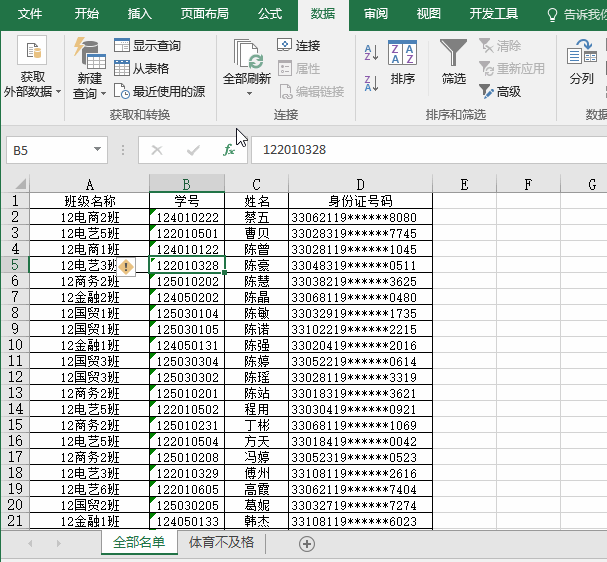Click Show Queries (显示查询)
This screenshot has width=607, height=562.
[x=147, y=45]
